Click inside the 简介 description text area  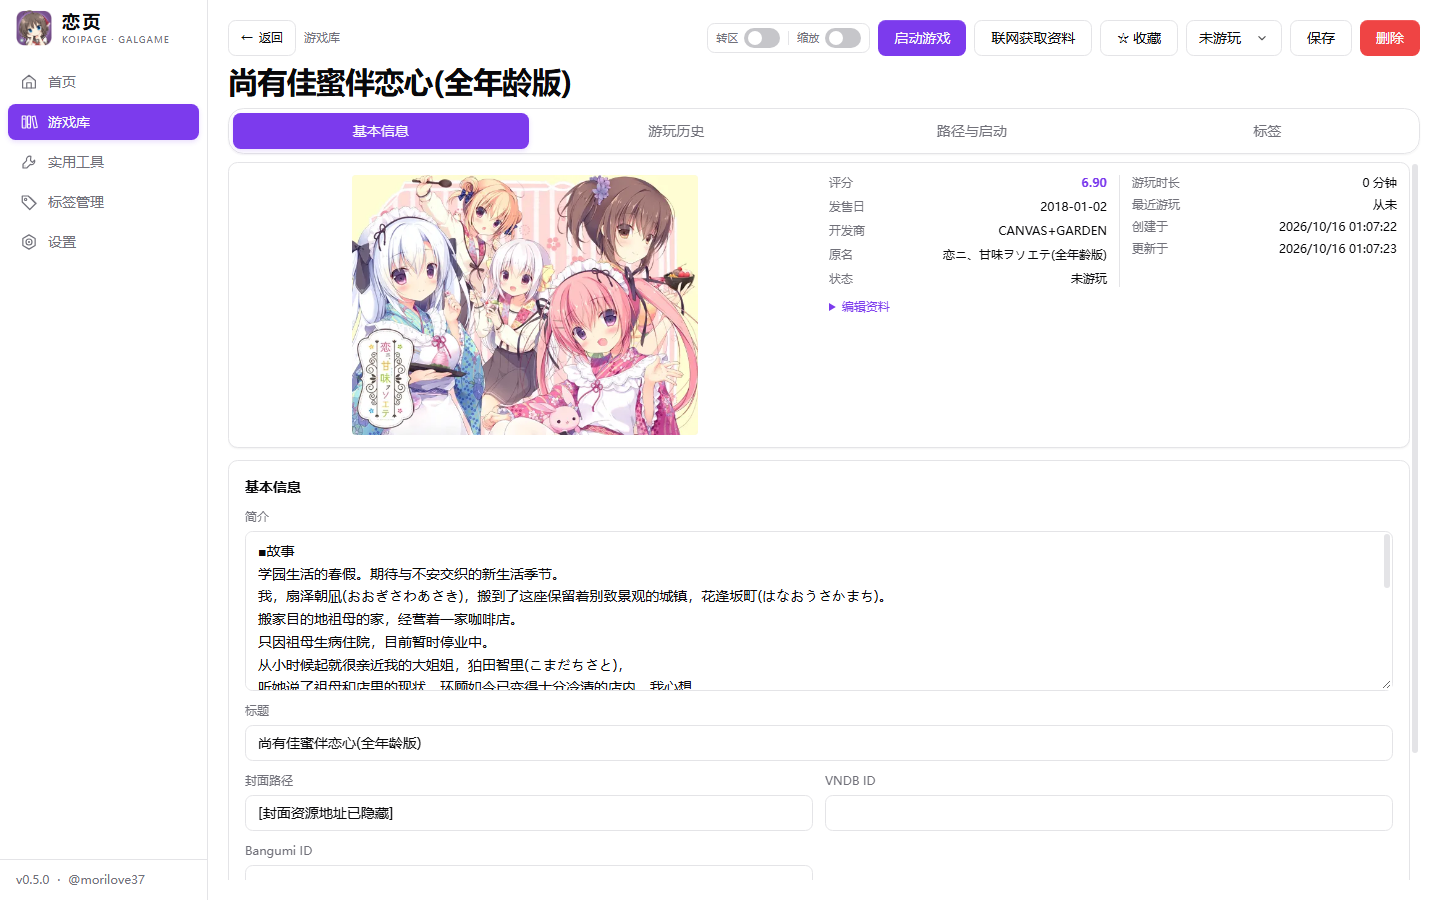pos(819,611)
